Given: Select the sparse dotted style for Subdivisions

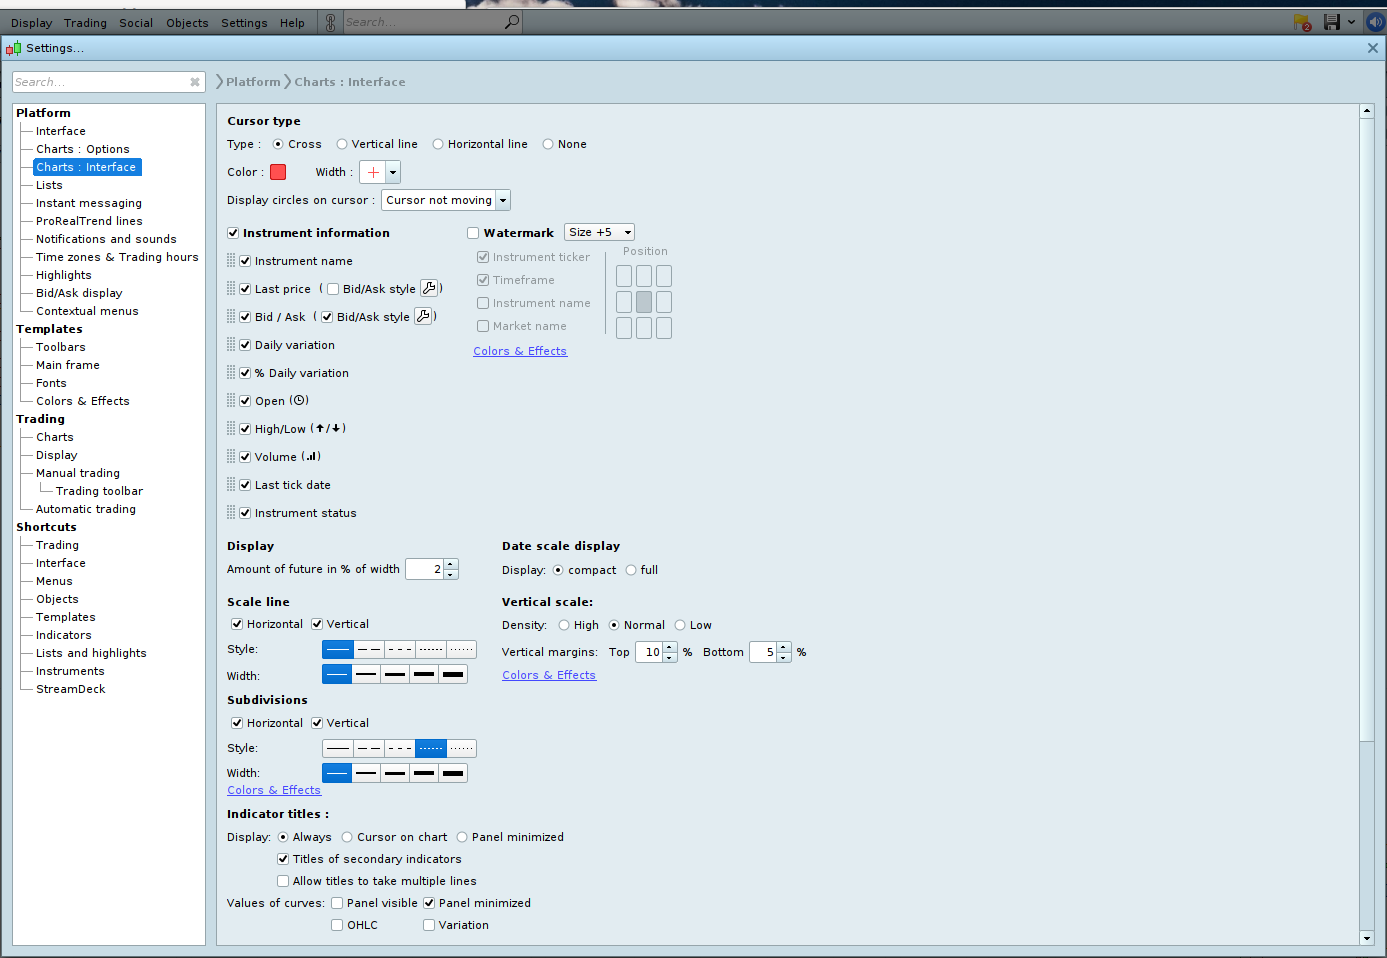Looking at the screenshot, I should pyautogui.click(x=462, y=748).
